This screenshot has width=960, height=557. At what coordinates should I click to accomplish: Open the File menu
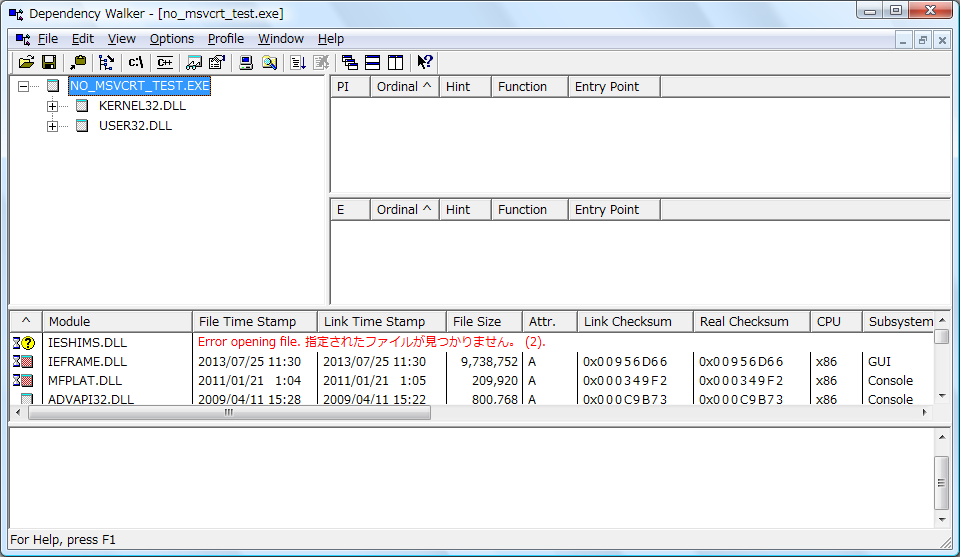tap(48, 39)
